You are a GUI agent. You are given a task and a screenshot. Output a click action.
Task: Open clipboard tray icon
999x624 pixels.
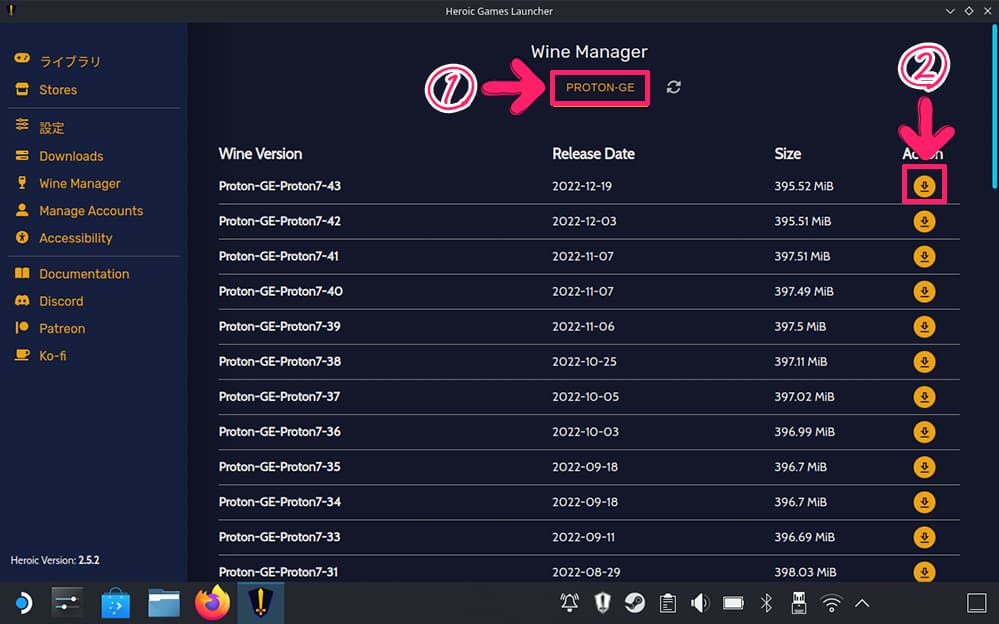(x=668, y=602)
